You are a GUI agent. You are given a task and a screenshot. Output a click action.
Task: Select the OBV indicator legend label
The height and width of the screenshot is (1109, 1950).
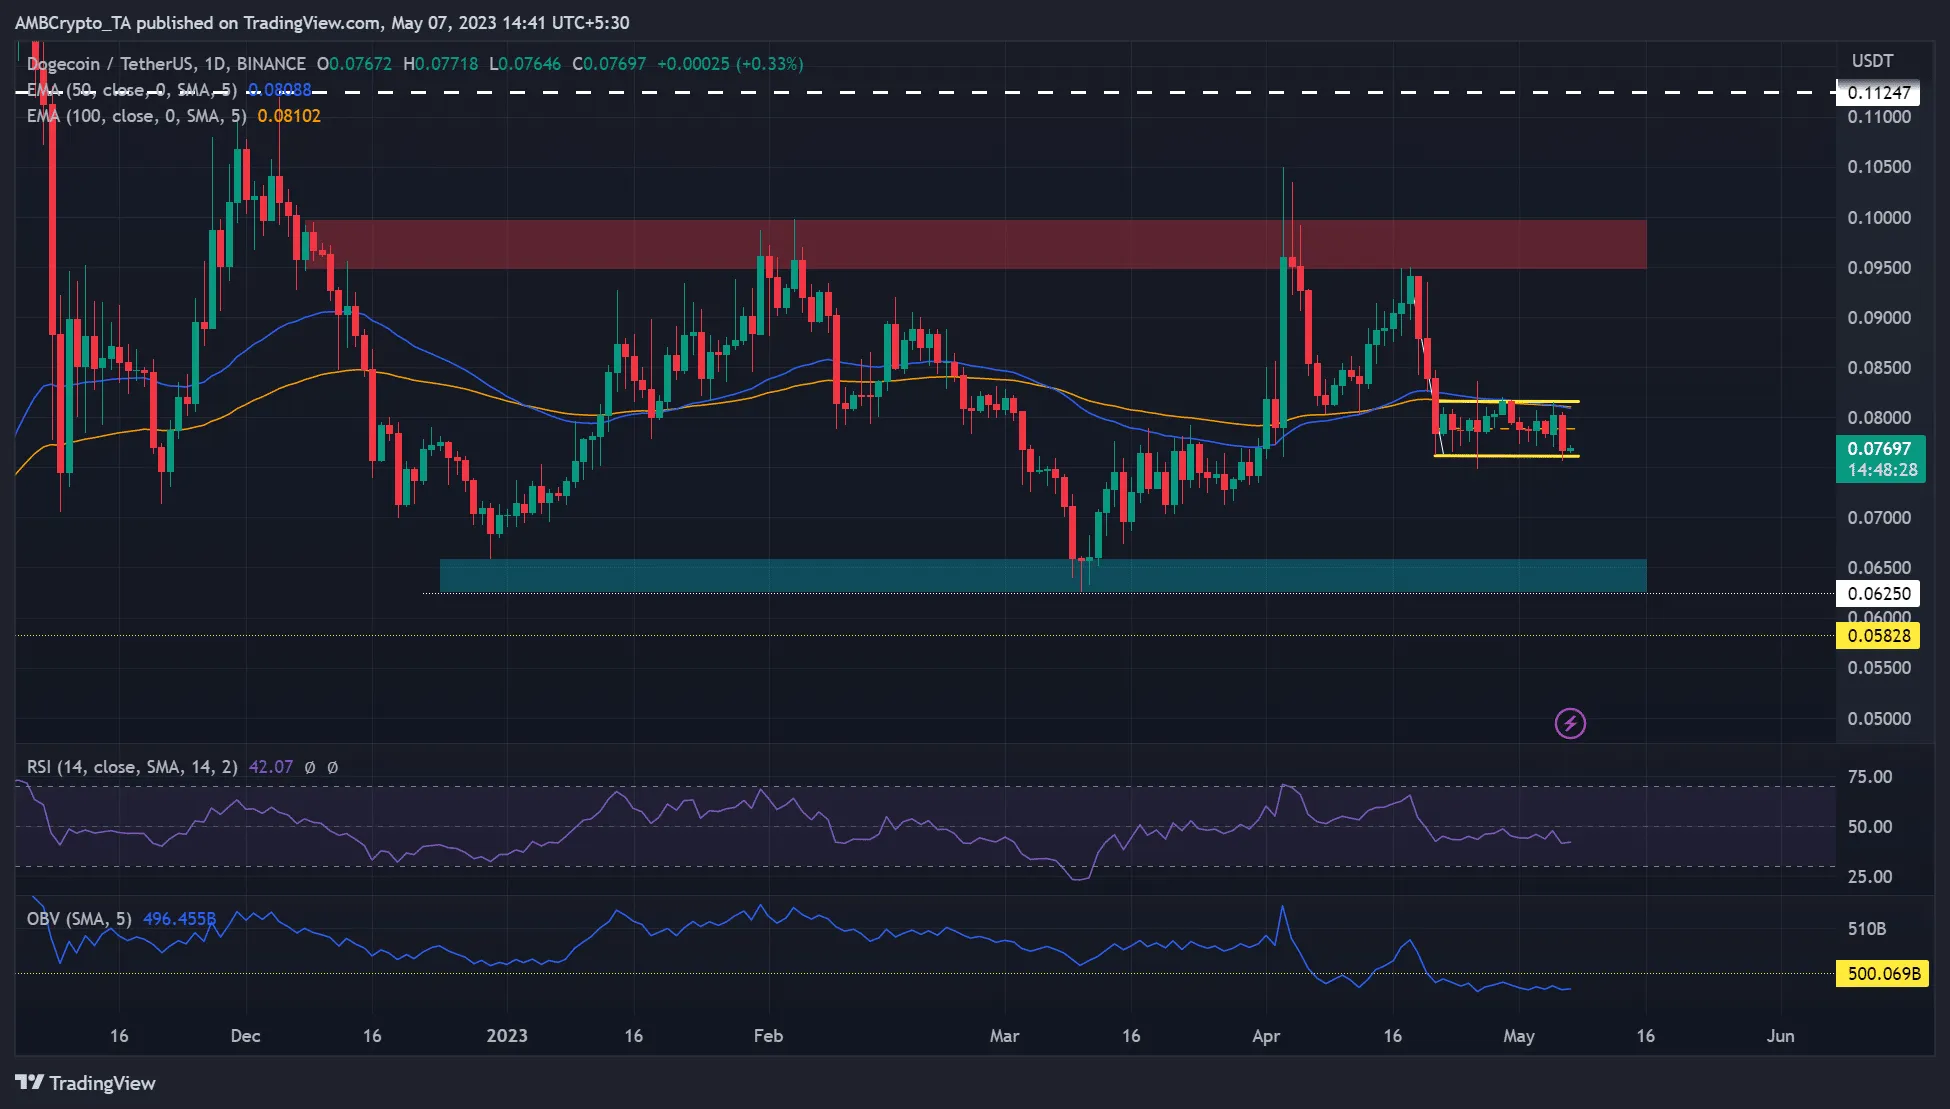pyautogui.click(x=79, y=918)
